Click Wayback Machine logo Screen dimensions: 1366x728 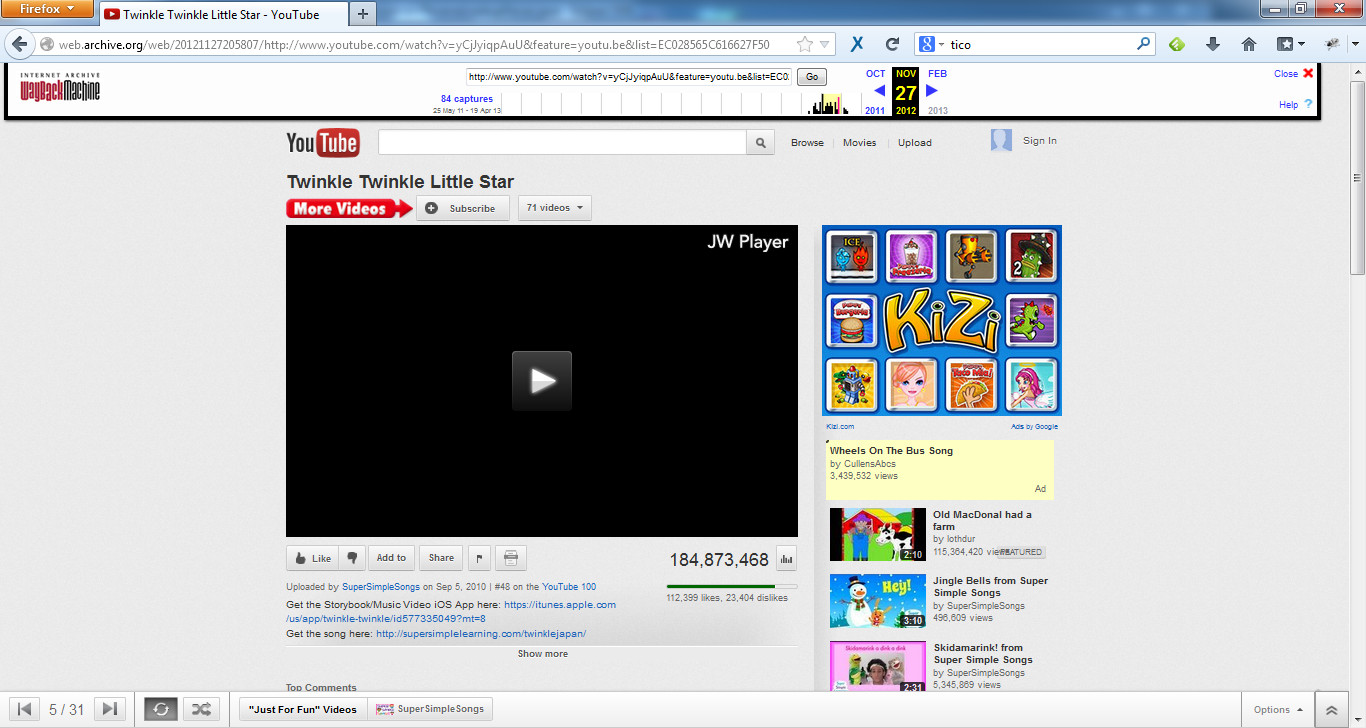click(60, 88)
